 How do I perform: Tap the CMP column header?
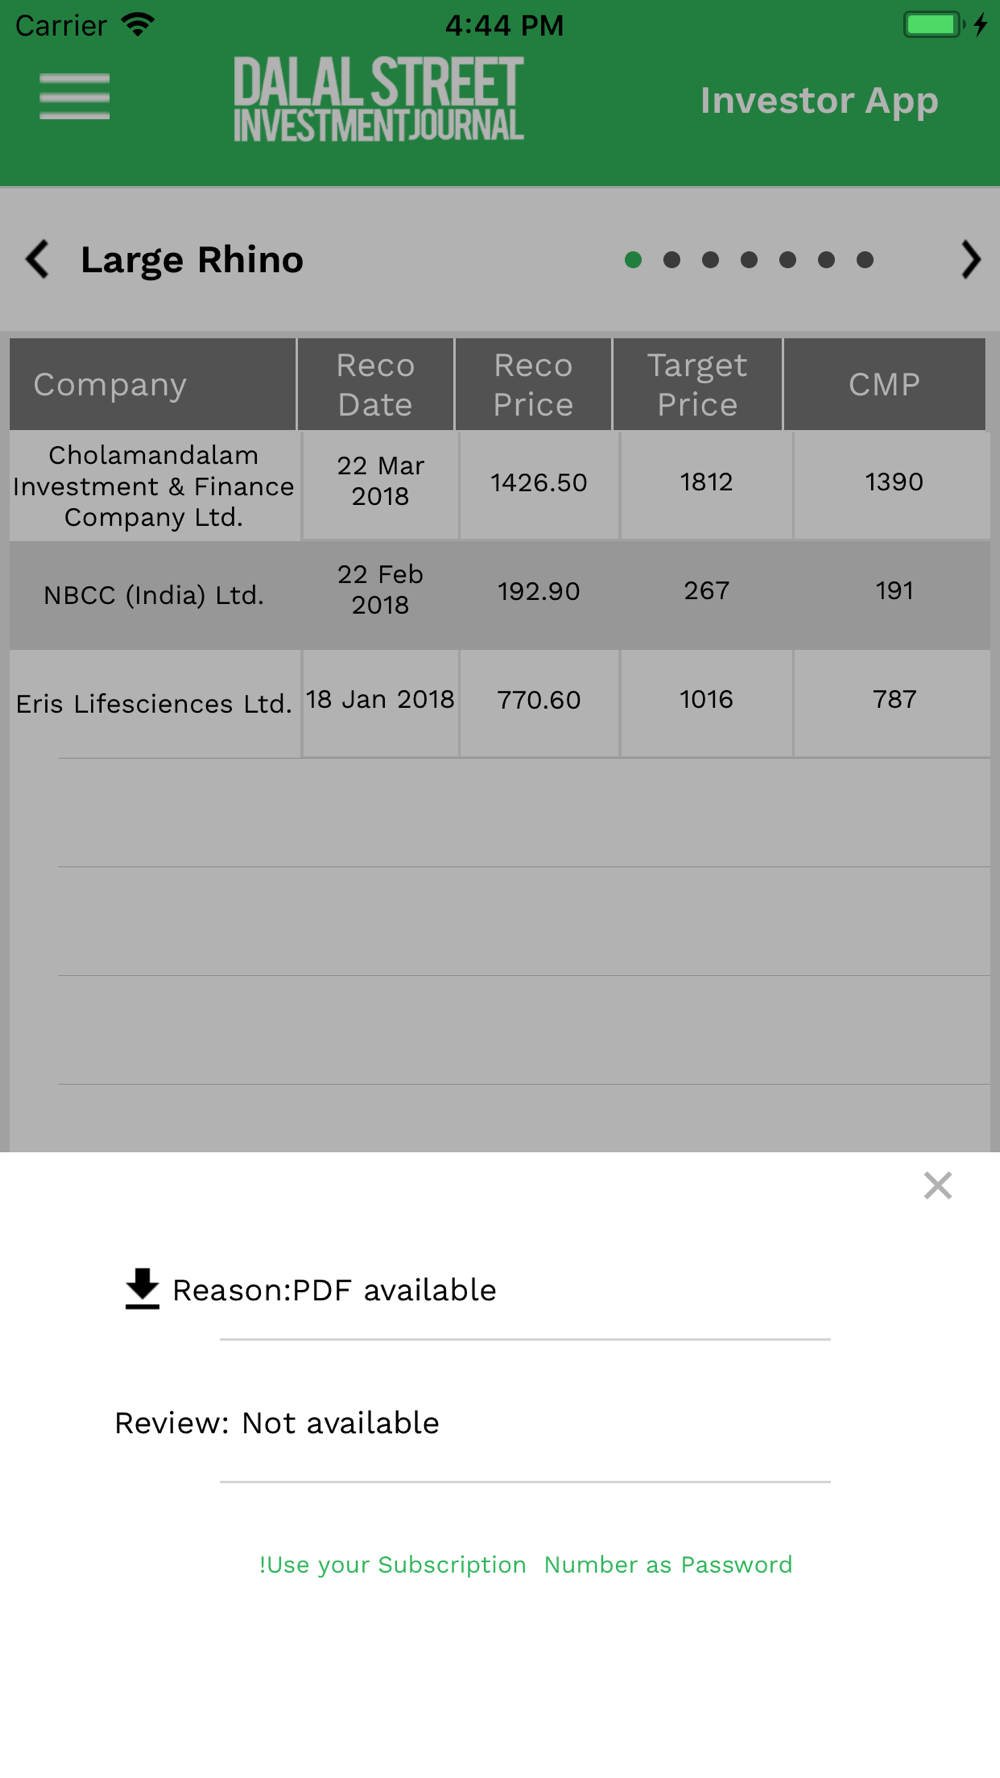(x=884, y=385)
